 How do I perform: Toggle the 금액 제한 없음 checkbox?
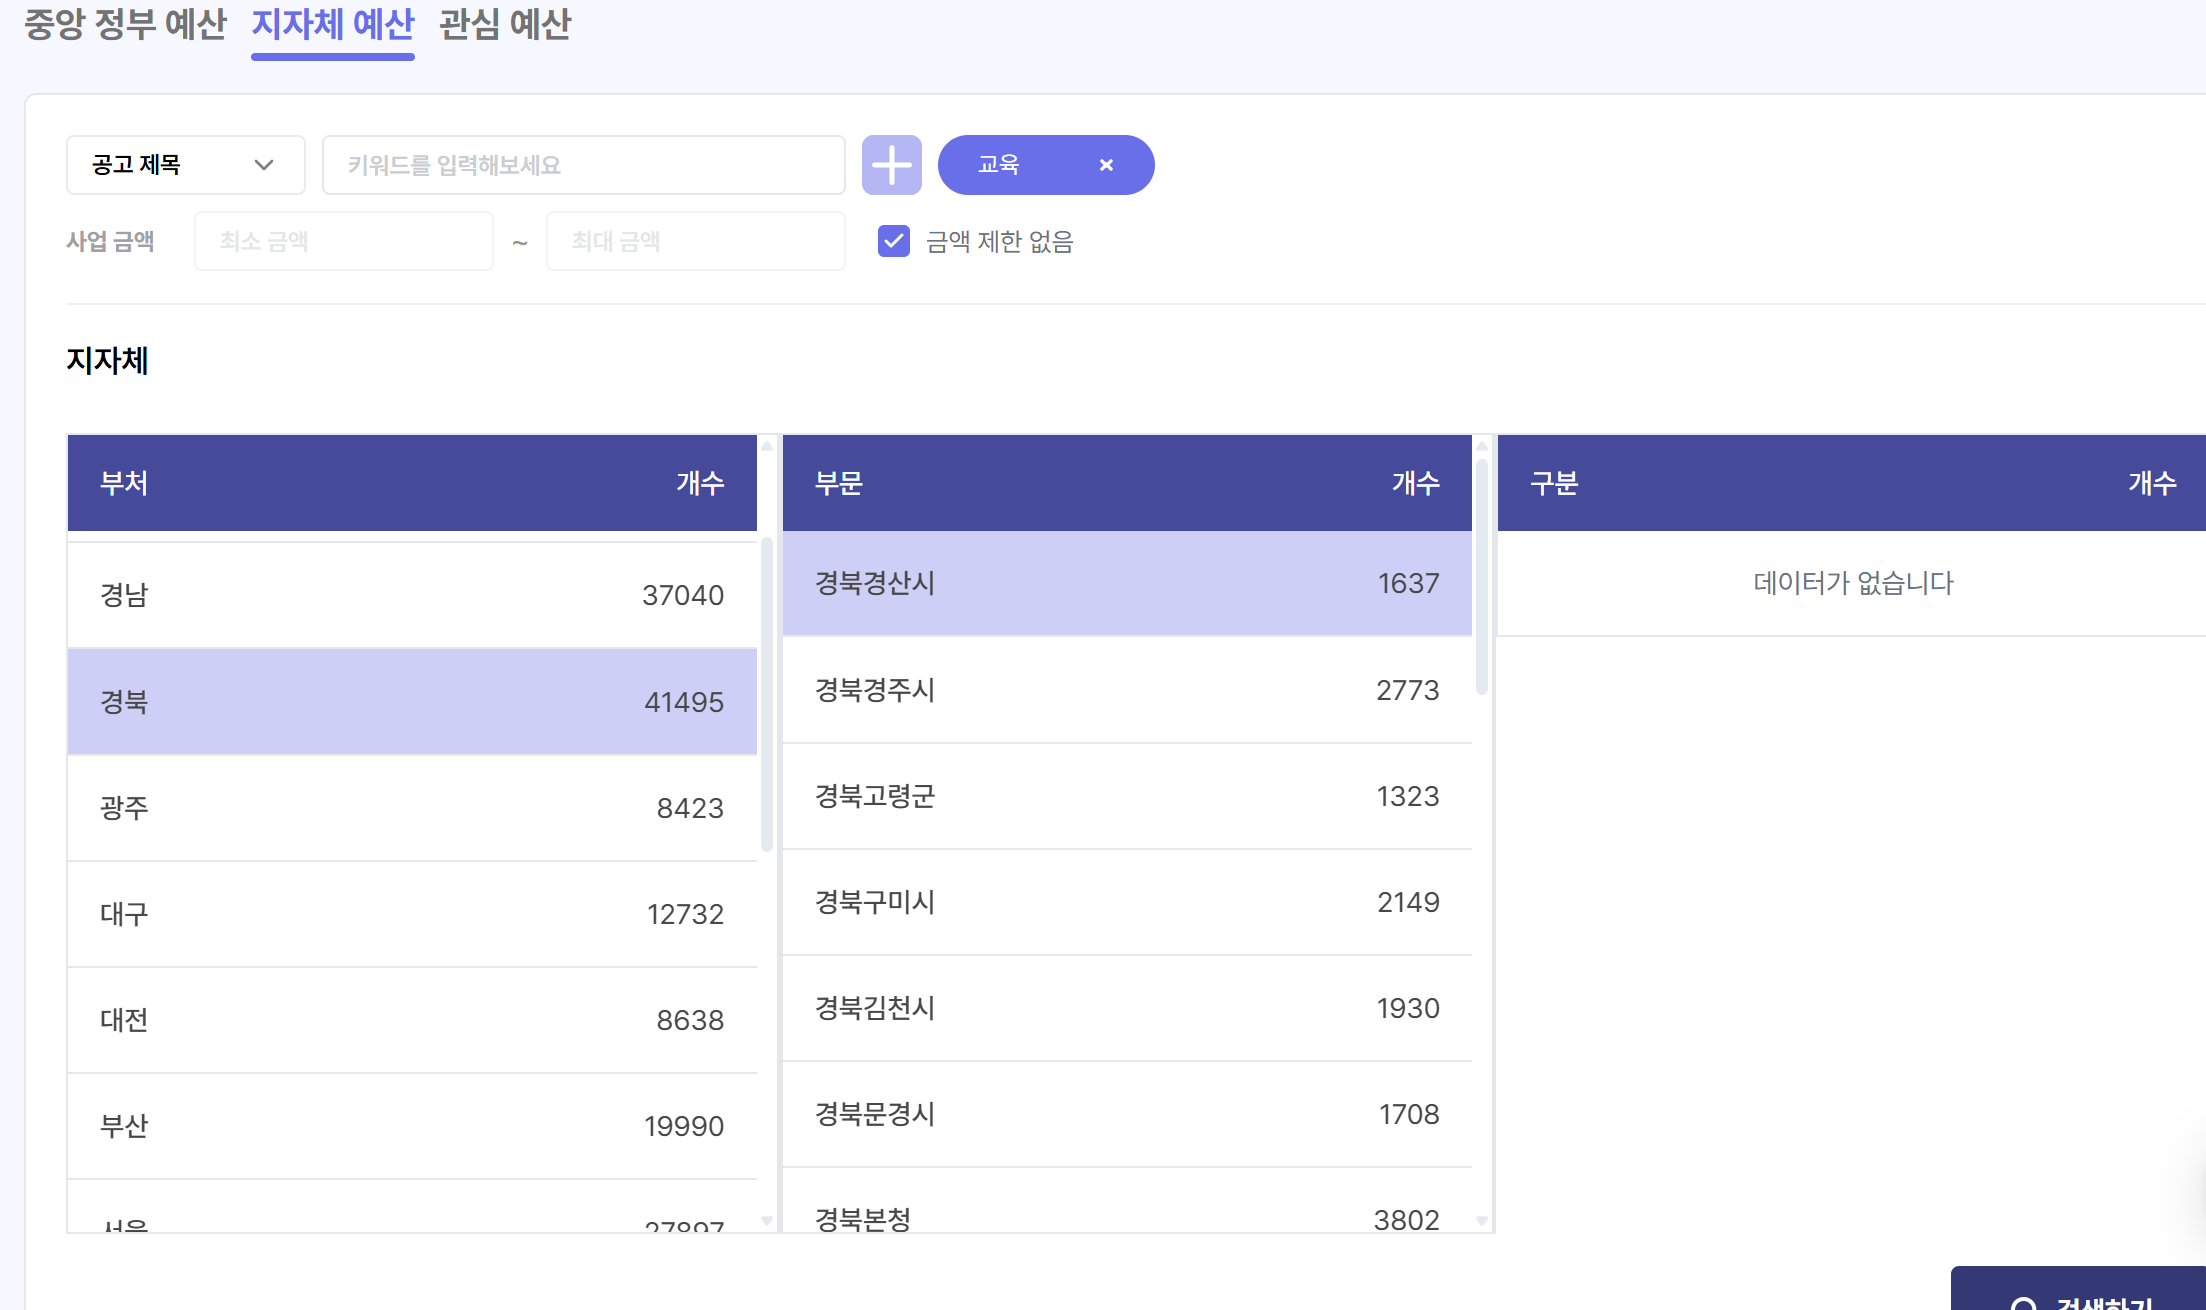coord(893,241)
